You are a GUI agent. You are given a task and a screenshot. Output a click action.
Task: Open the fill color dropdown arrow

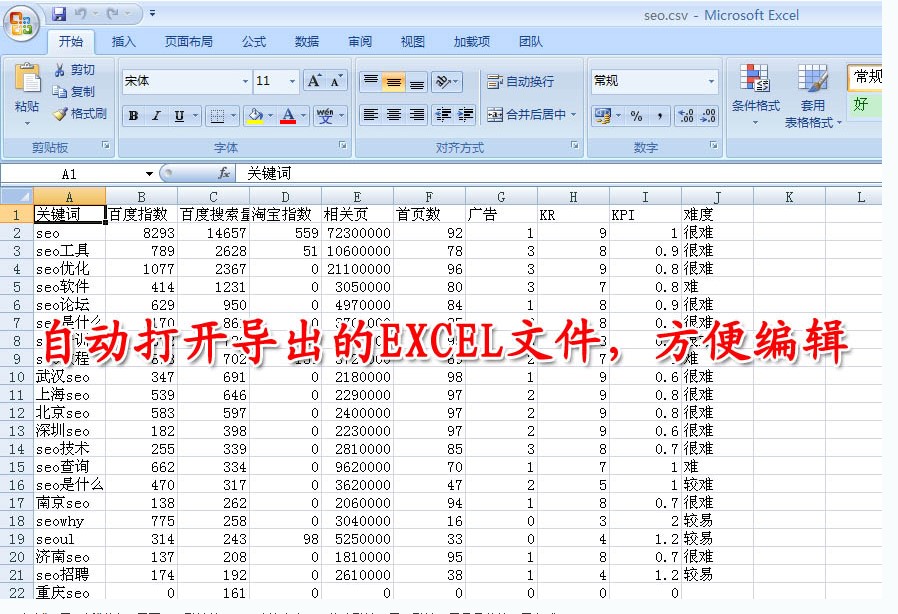[x=270, y=116]
